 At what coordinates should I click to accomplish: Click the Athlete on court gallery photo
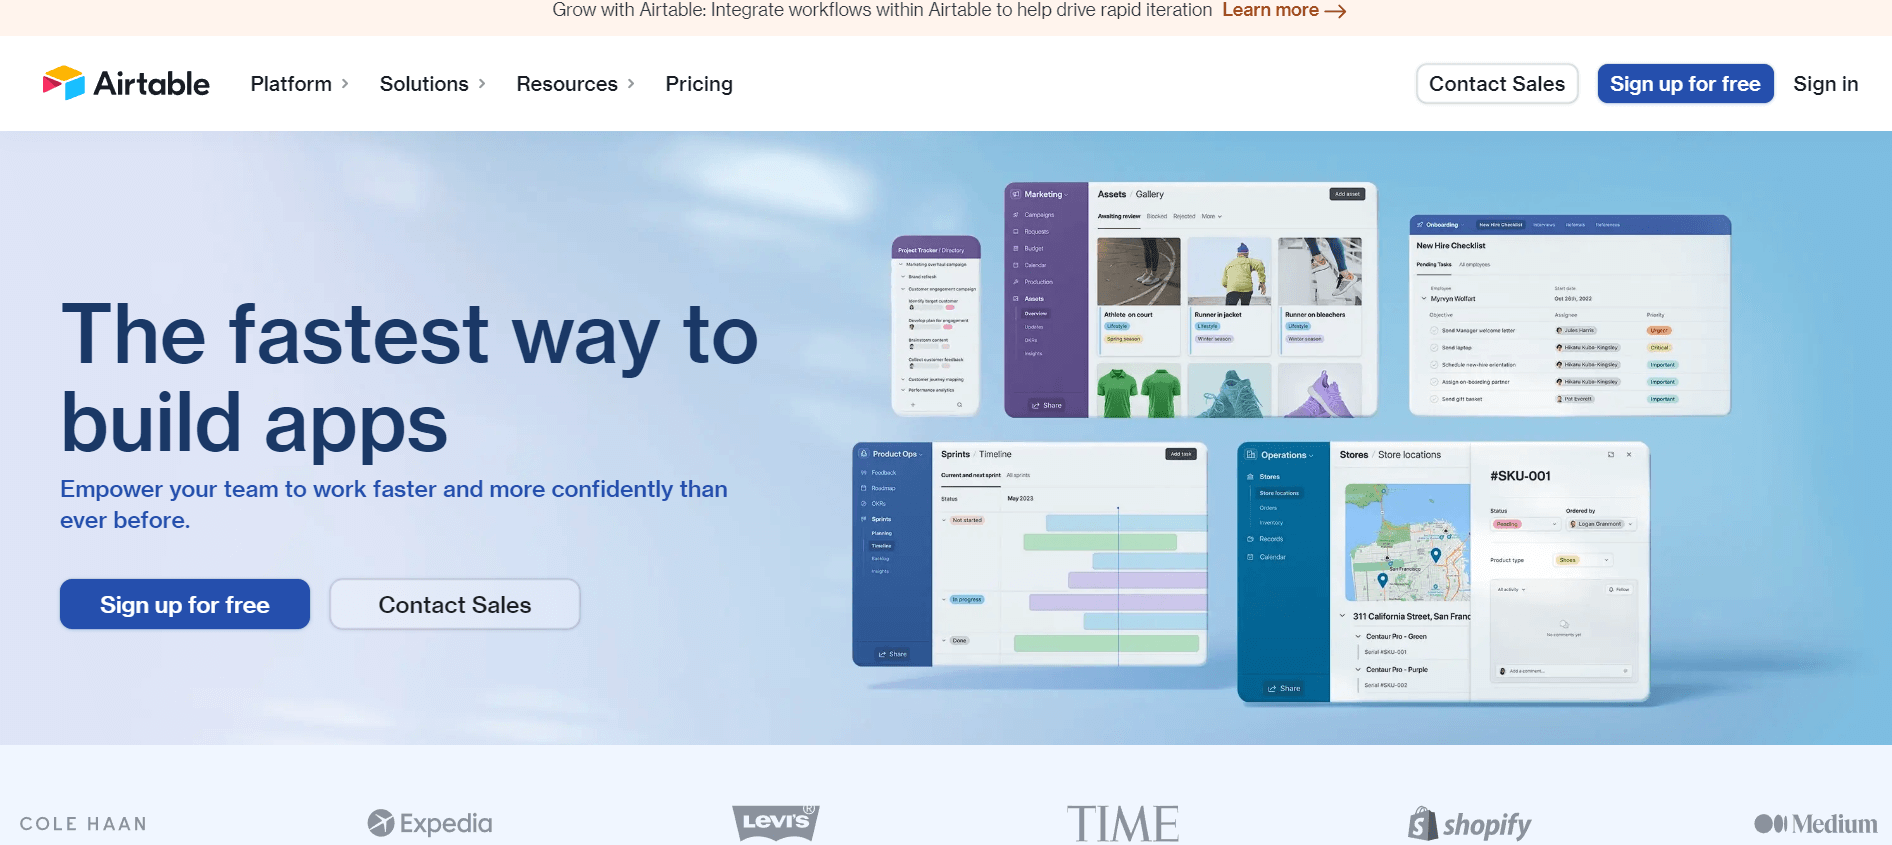coord(1139,271)
